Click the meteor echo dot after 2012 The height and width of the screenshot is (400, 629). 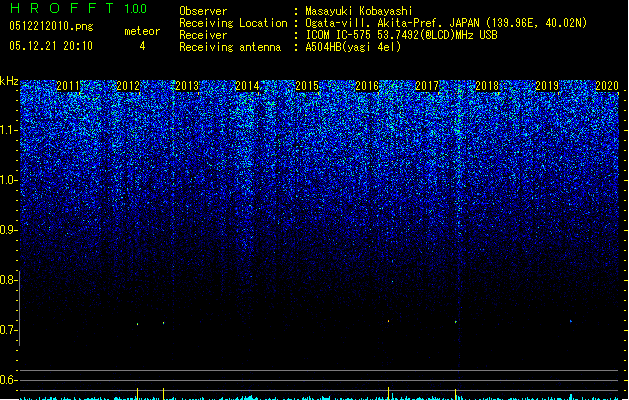(x=138, y=324)
